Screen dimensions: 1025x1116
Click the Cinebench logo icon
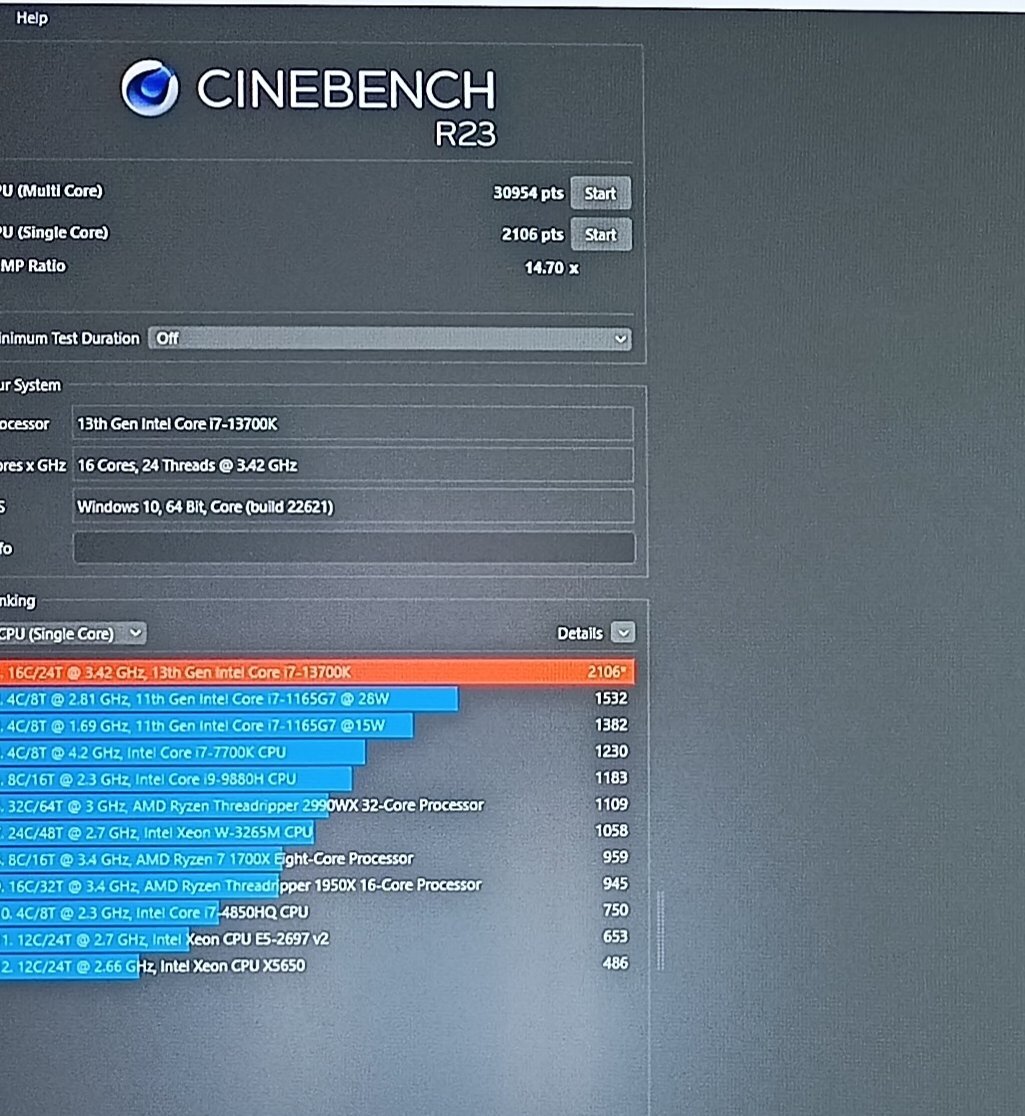click(149, 88)
